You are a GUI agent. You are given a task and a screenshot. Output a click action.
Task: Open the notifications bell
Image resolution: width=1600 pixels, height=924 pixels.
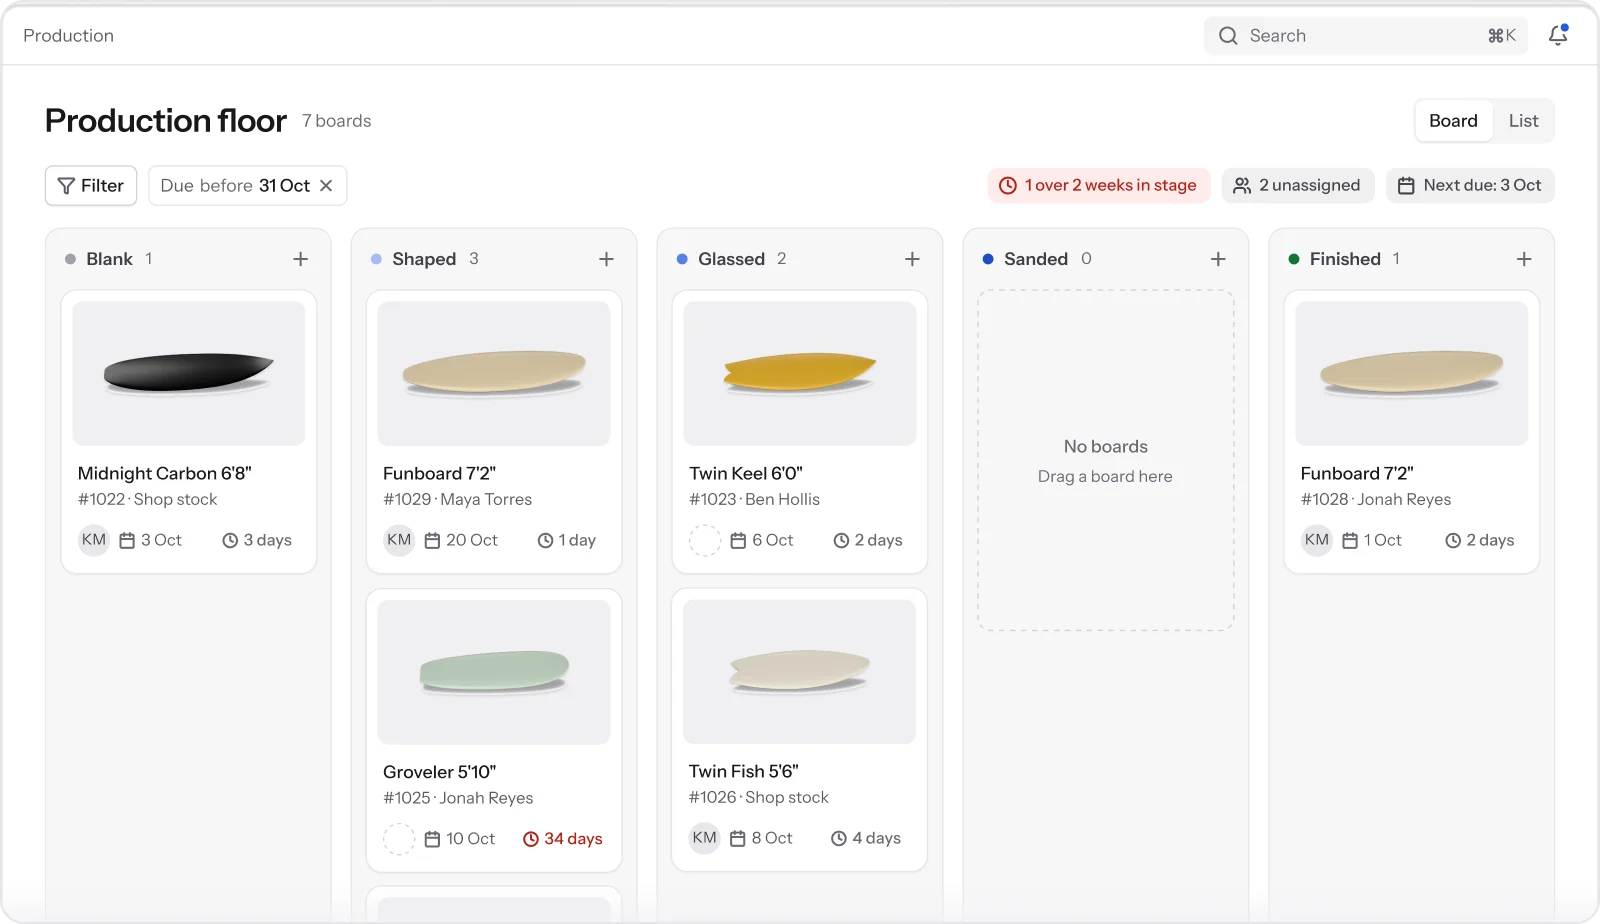tap(1558, 35)
